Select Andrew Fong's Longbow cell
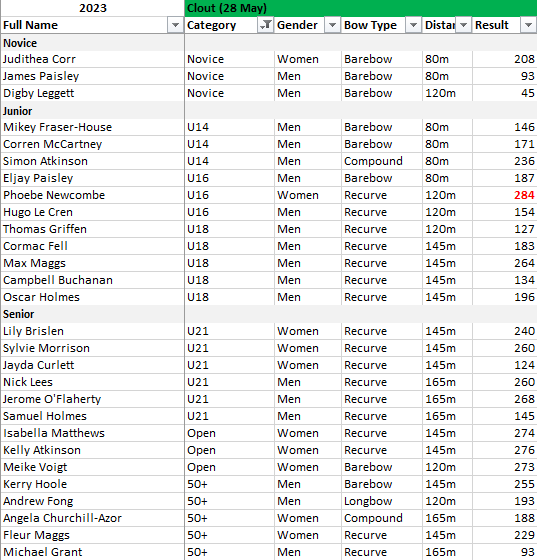This screenshot has height=560, width=537. (x=382, y=501)
